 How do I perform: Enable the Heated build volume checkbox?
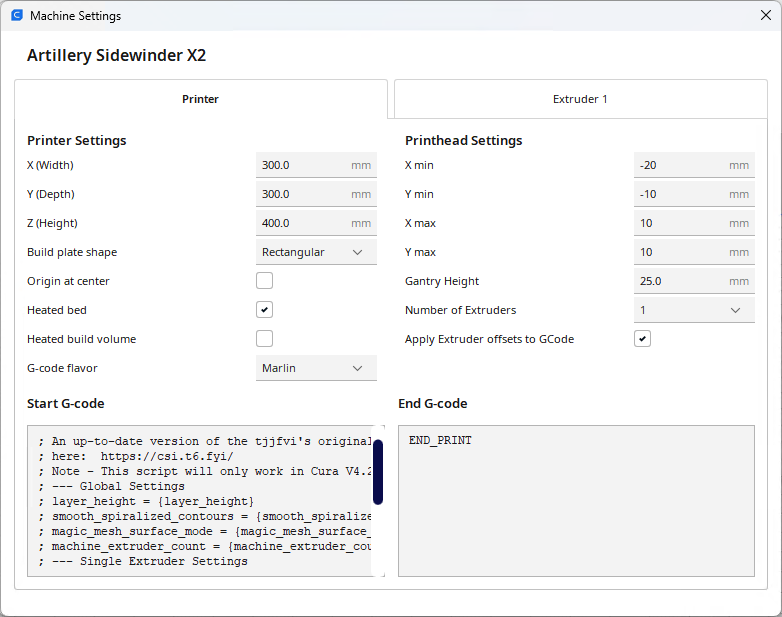tap(265, 339)
